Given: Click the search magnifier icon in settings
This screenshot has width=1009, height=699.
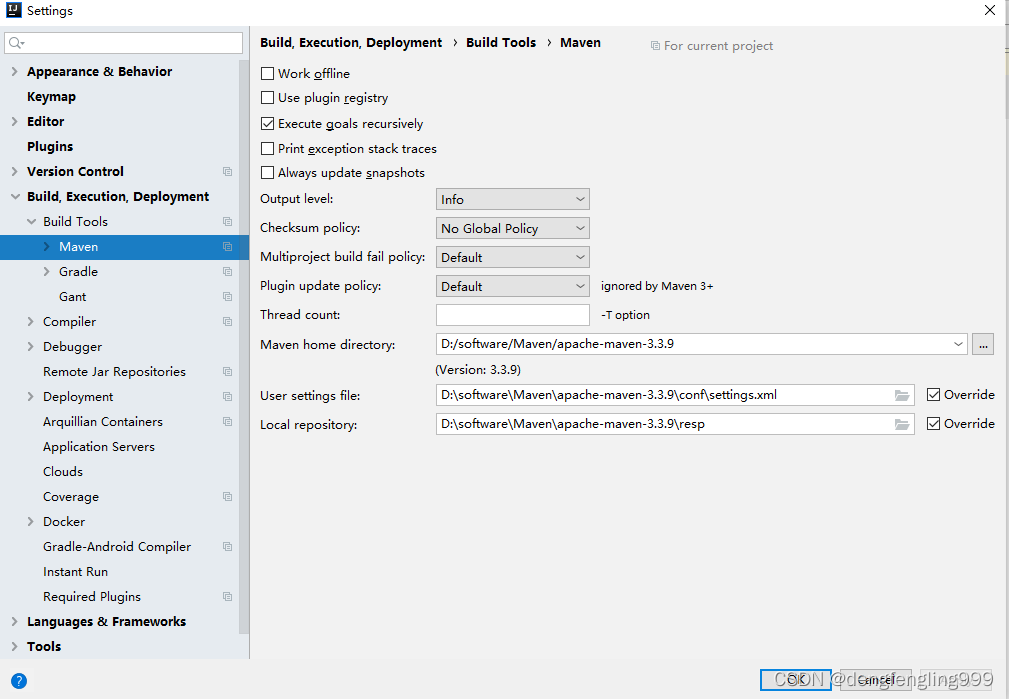Looking at the screenshot, I should coord(15,43).
